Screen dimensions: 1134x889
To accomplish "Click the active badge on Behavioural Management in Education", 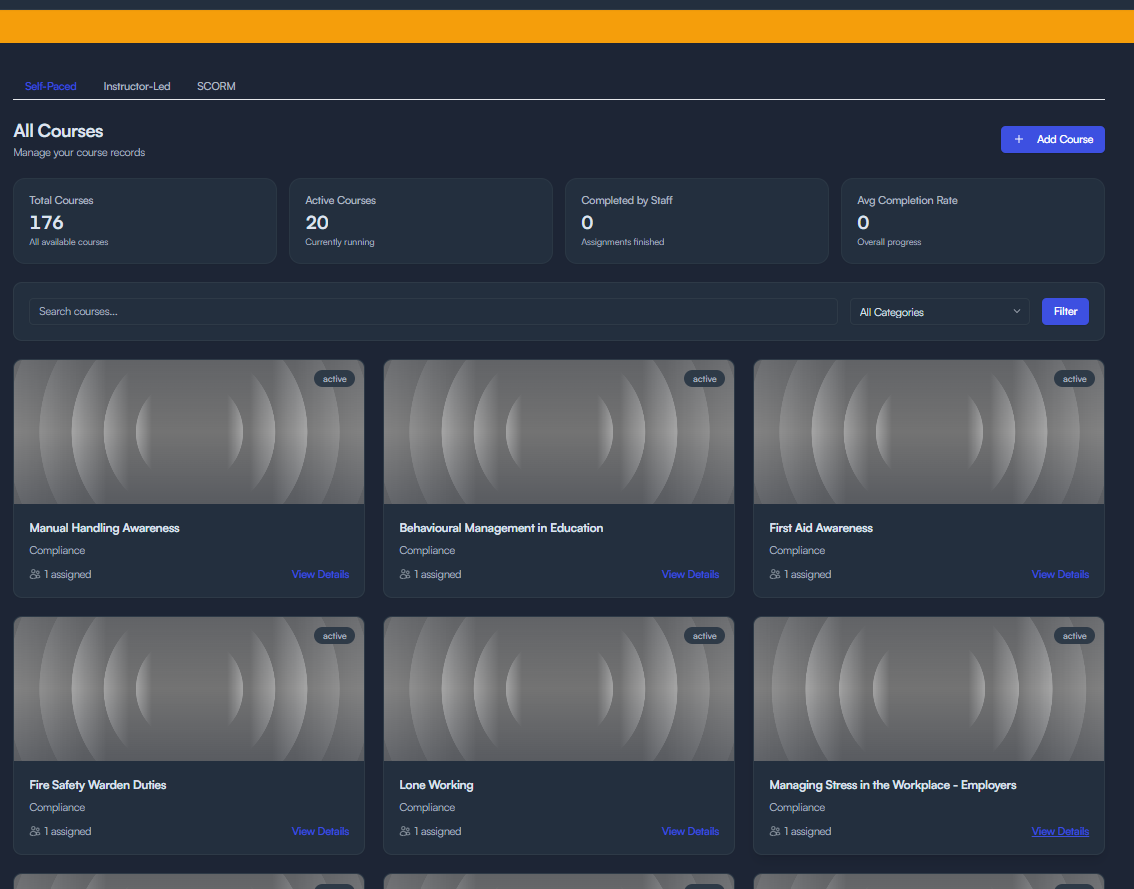I will pyautogui.click(x=704, y=379).
